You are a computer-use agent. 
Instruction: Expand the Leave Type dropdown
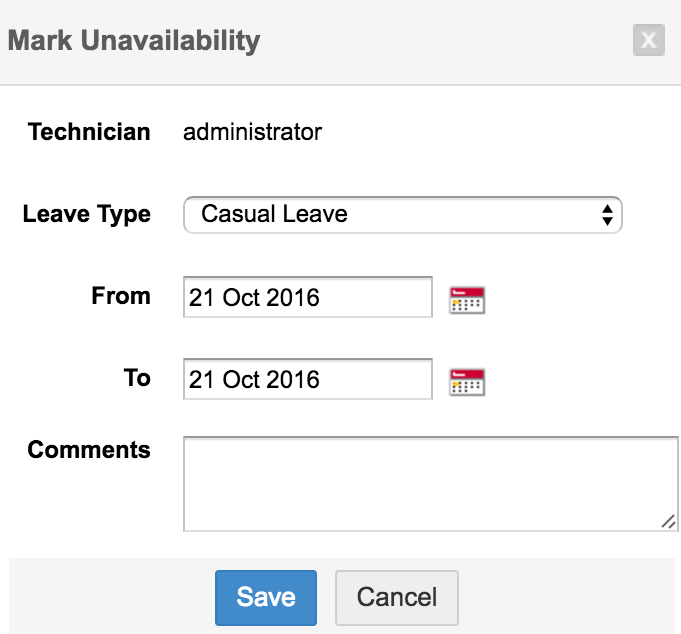coord(402,214)
